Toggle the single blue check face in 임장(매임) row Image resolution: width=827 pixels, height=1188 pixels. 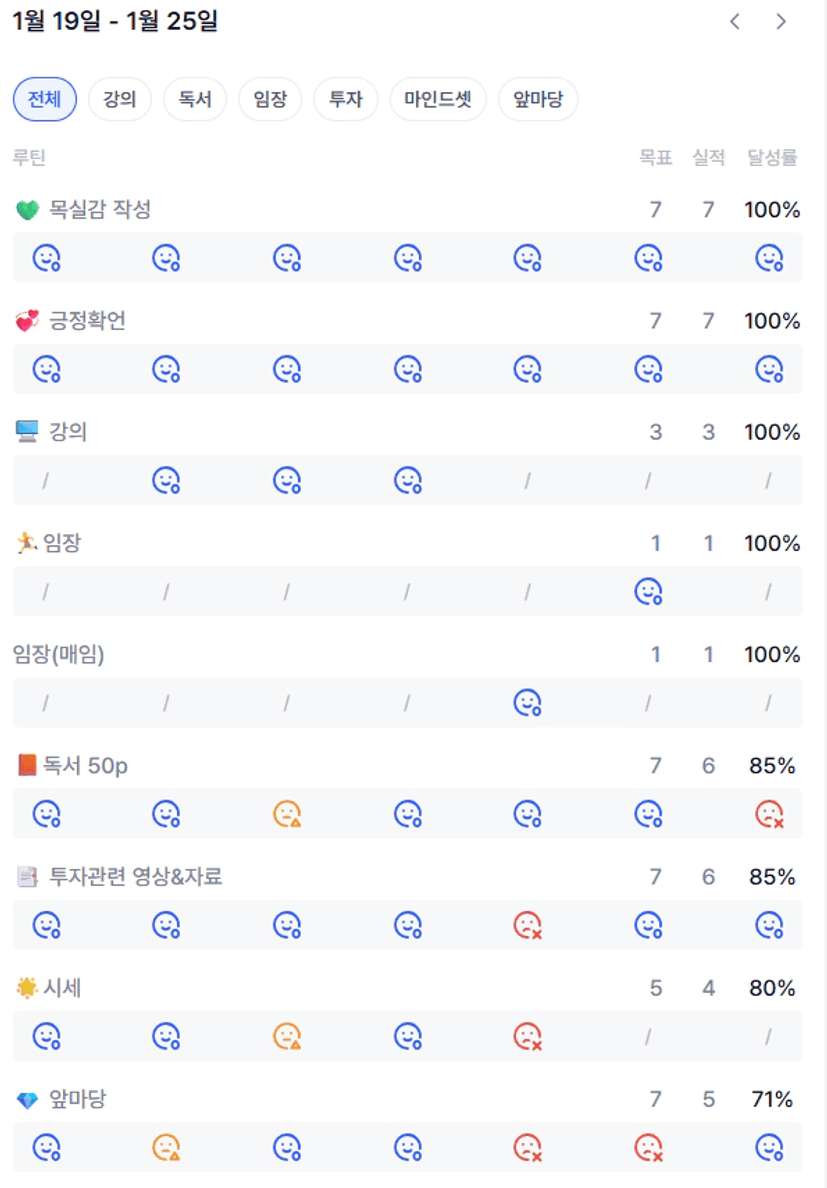[x=527, y=703]
